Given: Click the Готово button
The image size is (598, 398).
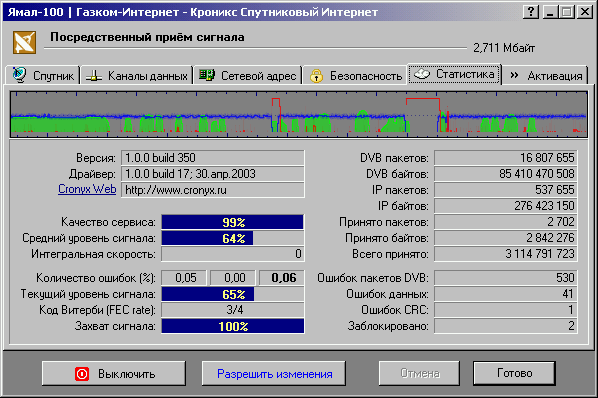Looking at the screenshot, I should (x=514, y=373).
